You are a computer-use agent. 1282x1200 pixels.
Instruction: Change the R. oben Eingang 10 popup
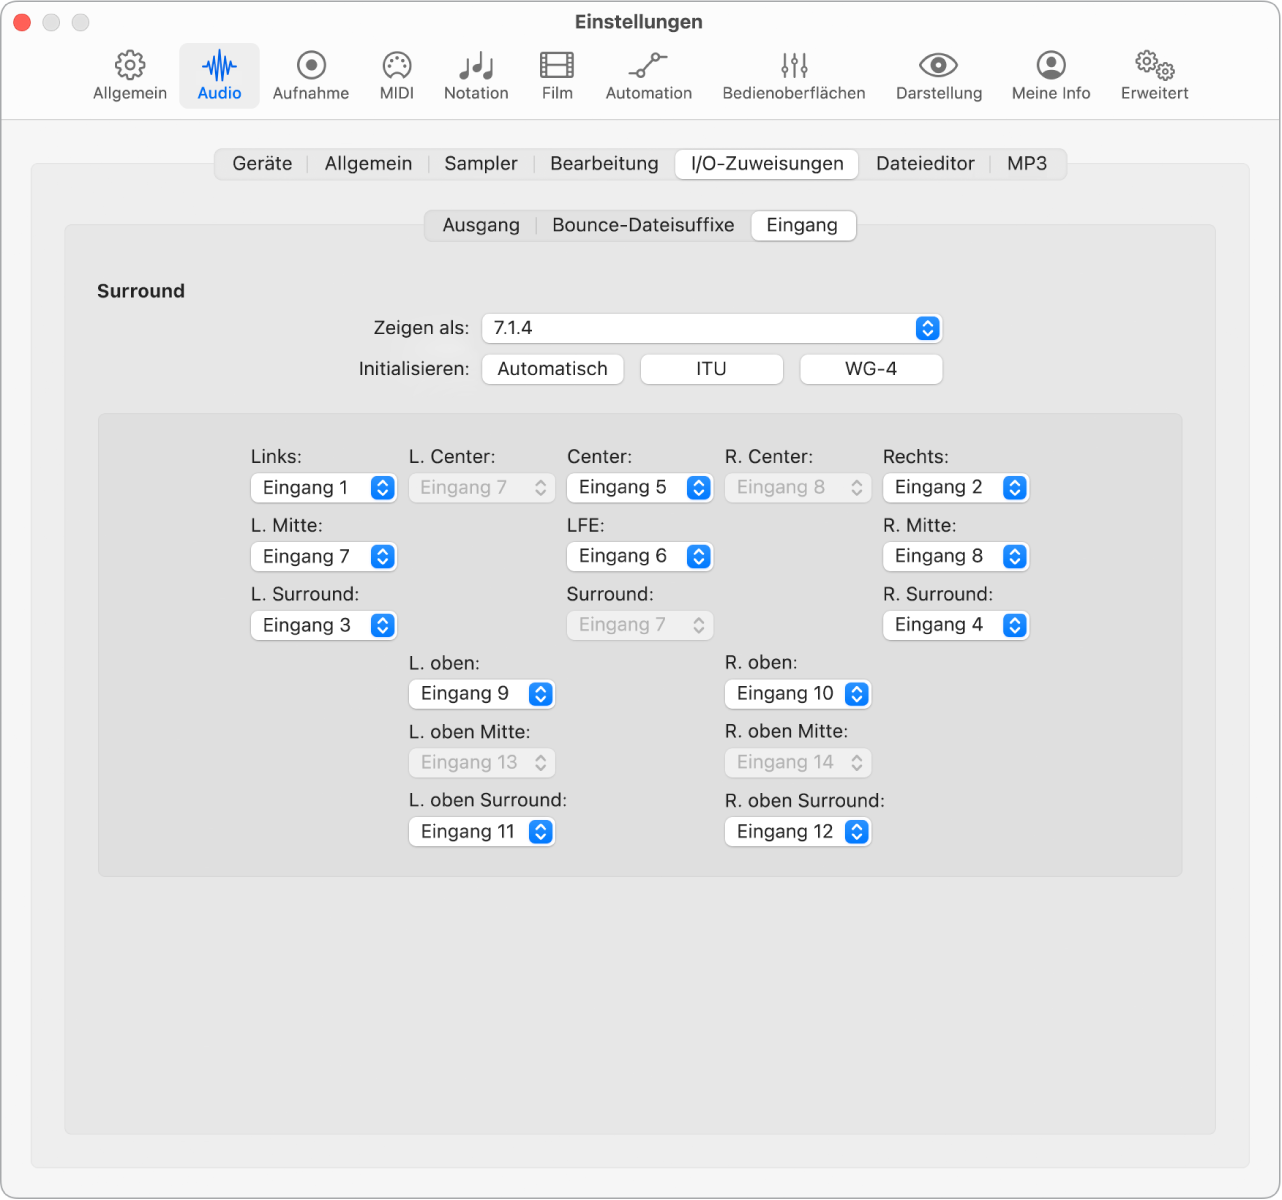[x=798, y=694]
